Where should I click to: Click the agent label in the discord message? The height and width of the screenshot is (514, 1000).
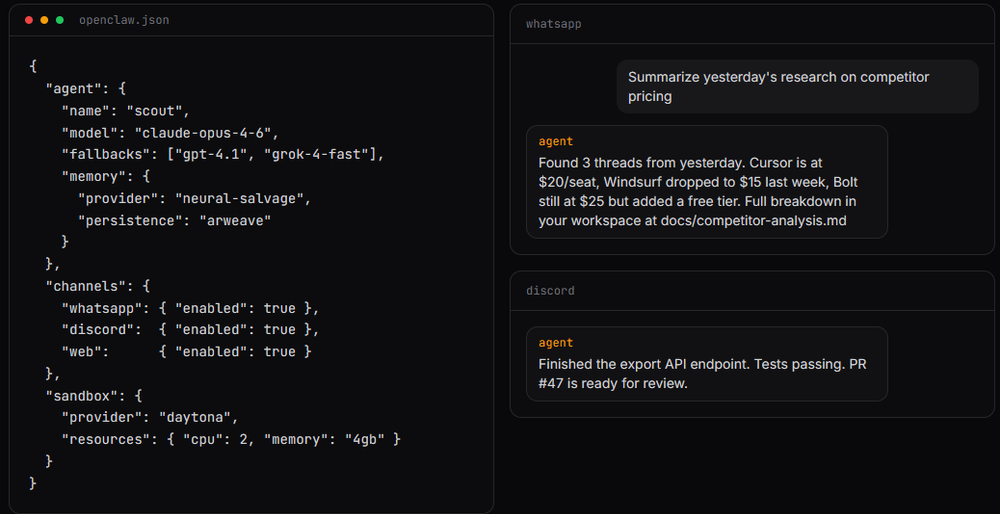coord(555,343)
